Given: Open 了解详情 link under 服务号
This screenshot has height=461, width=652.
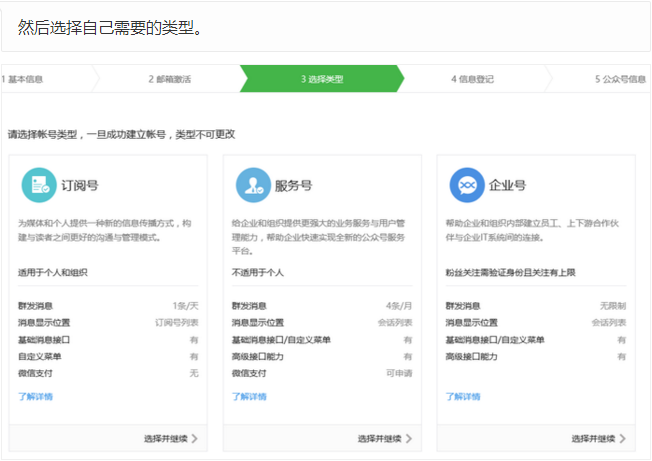Looking at the screenshot, I should pos(249,397).
